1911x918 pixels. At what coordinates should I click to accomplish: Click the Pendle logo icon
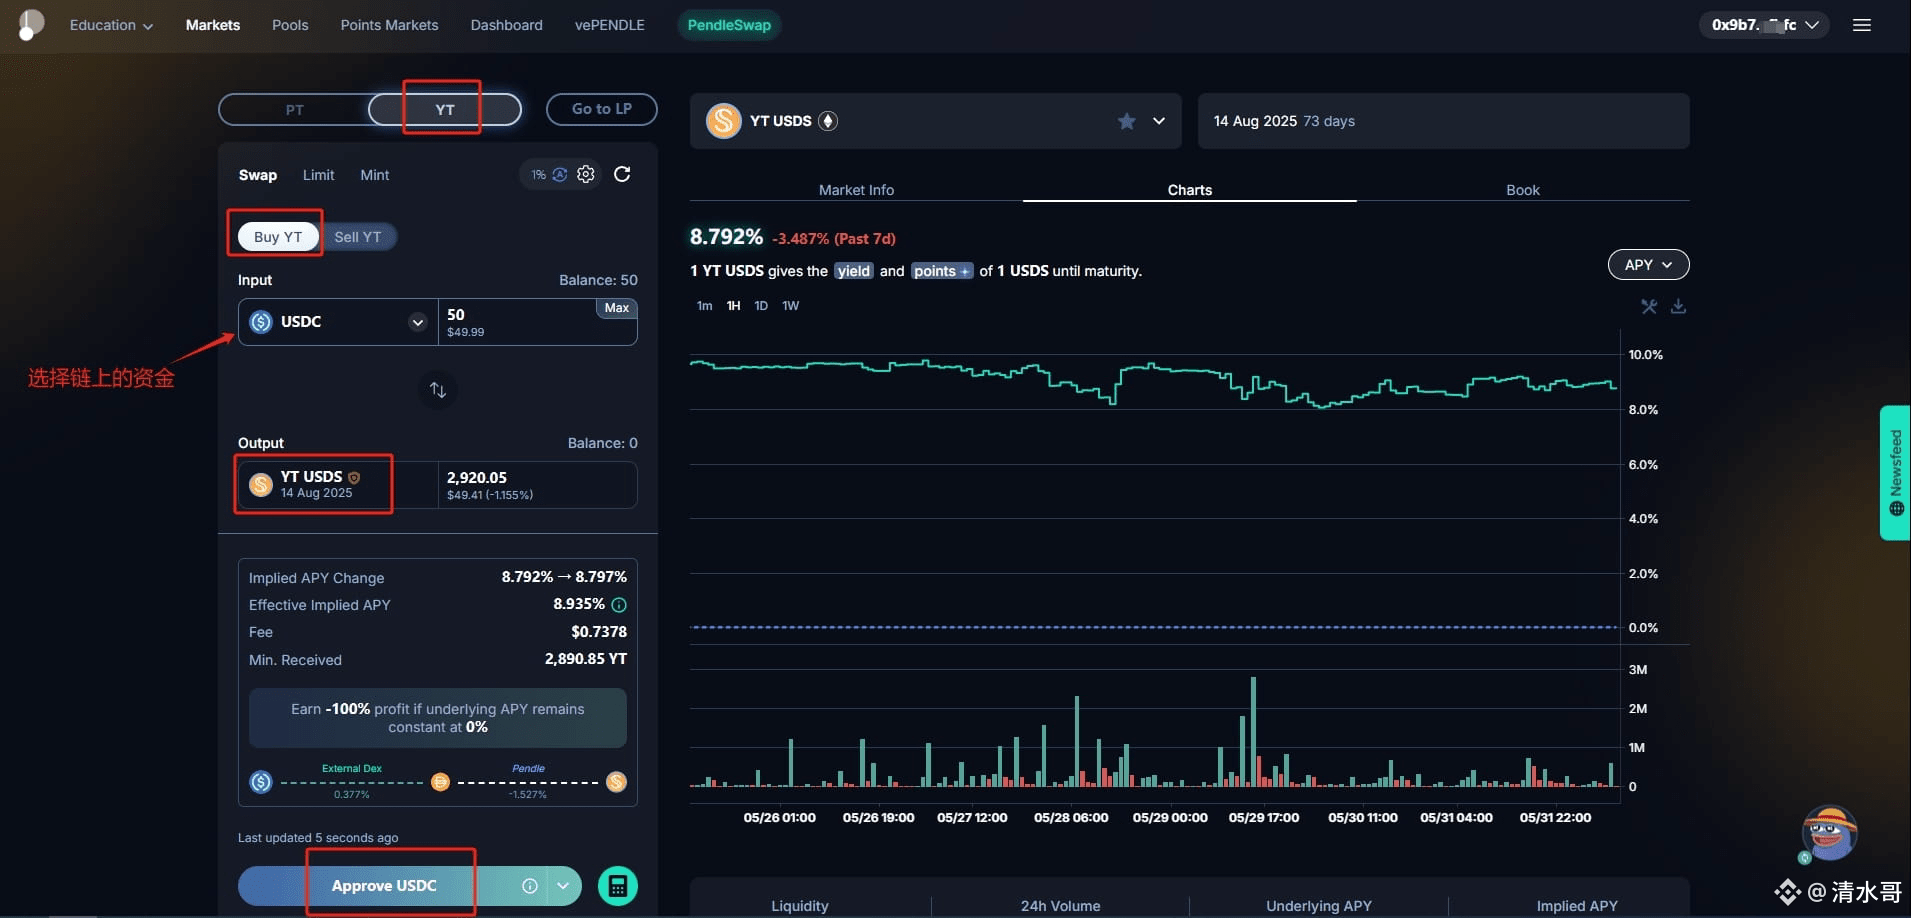(30, 25)
